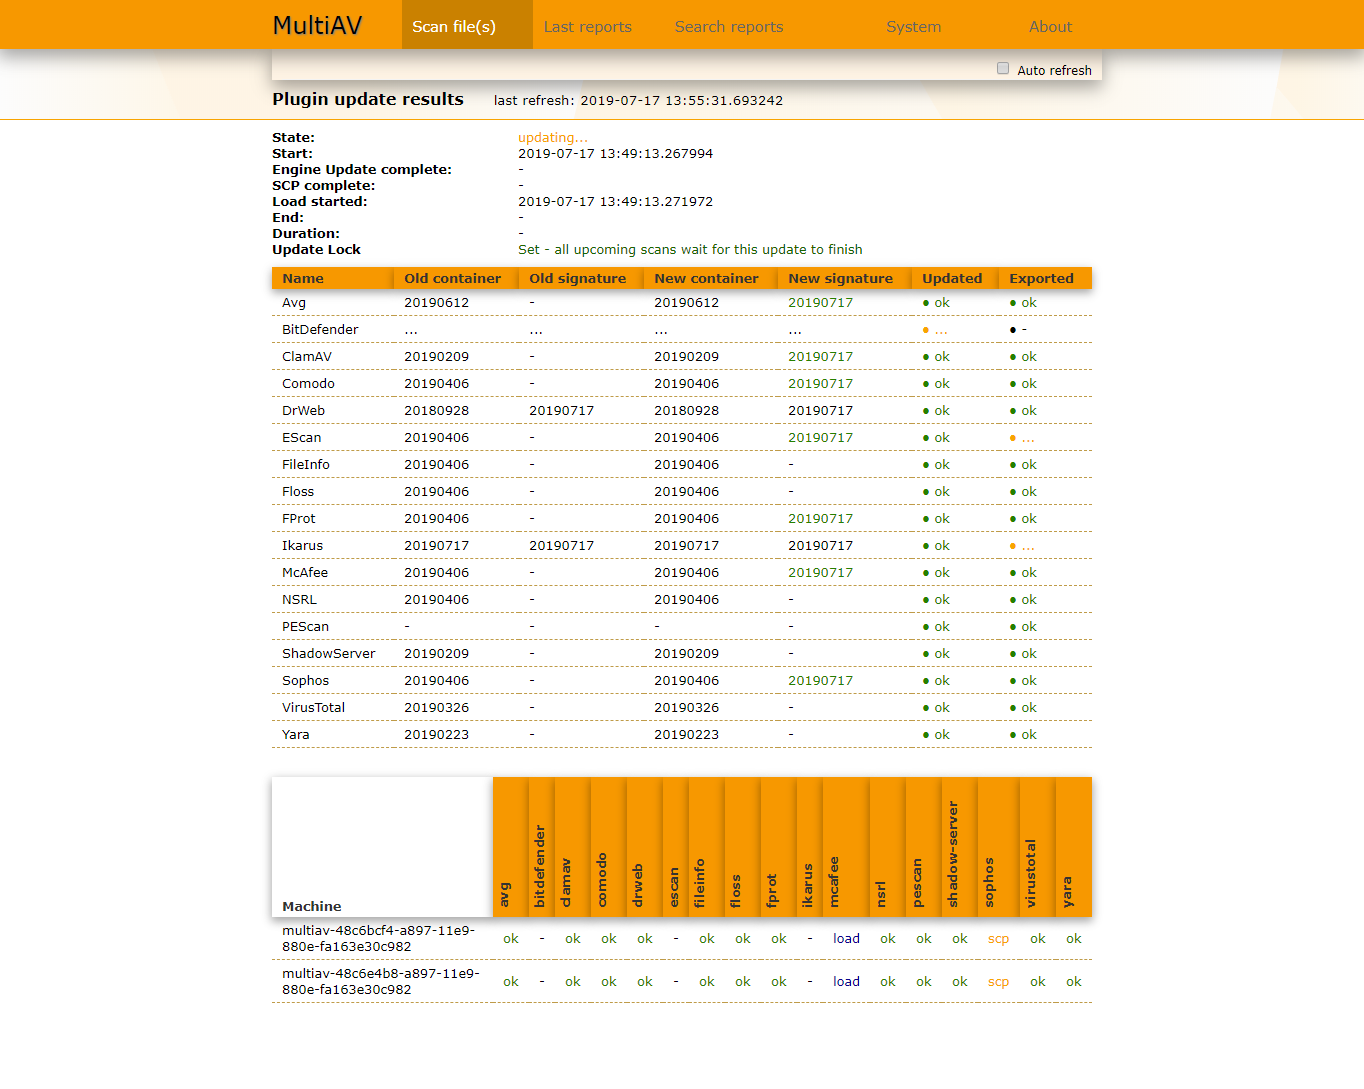The width and height of the screenshot is (1364, 1089).
Task: Click mcafee load status for multiav-48c6bcf4
Action: pos(846,939)
